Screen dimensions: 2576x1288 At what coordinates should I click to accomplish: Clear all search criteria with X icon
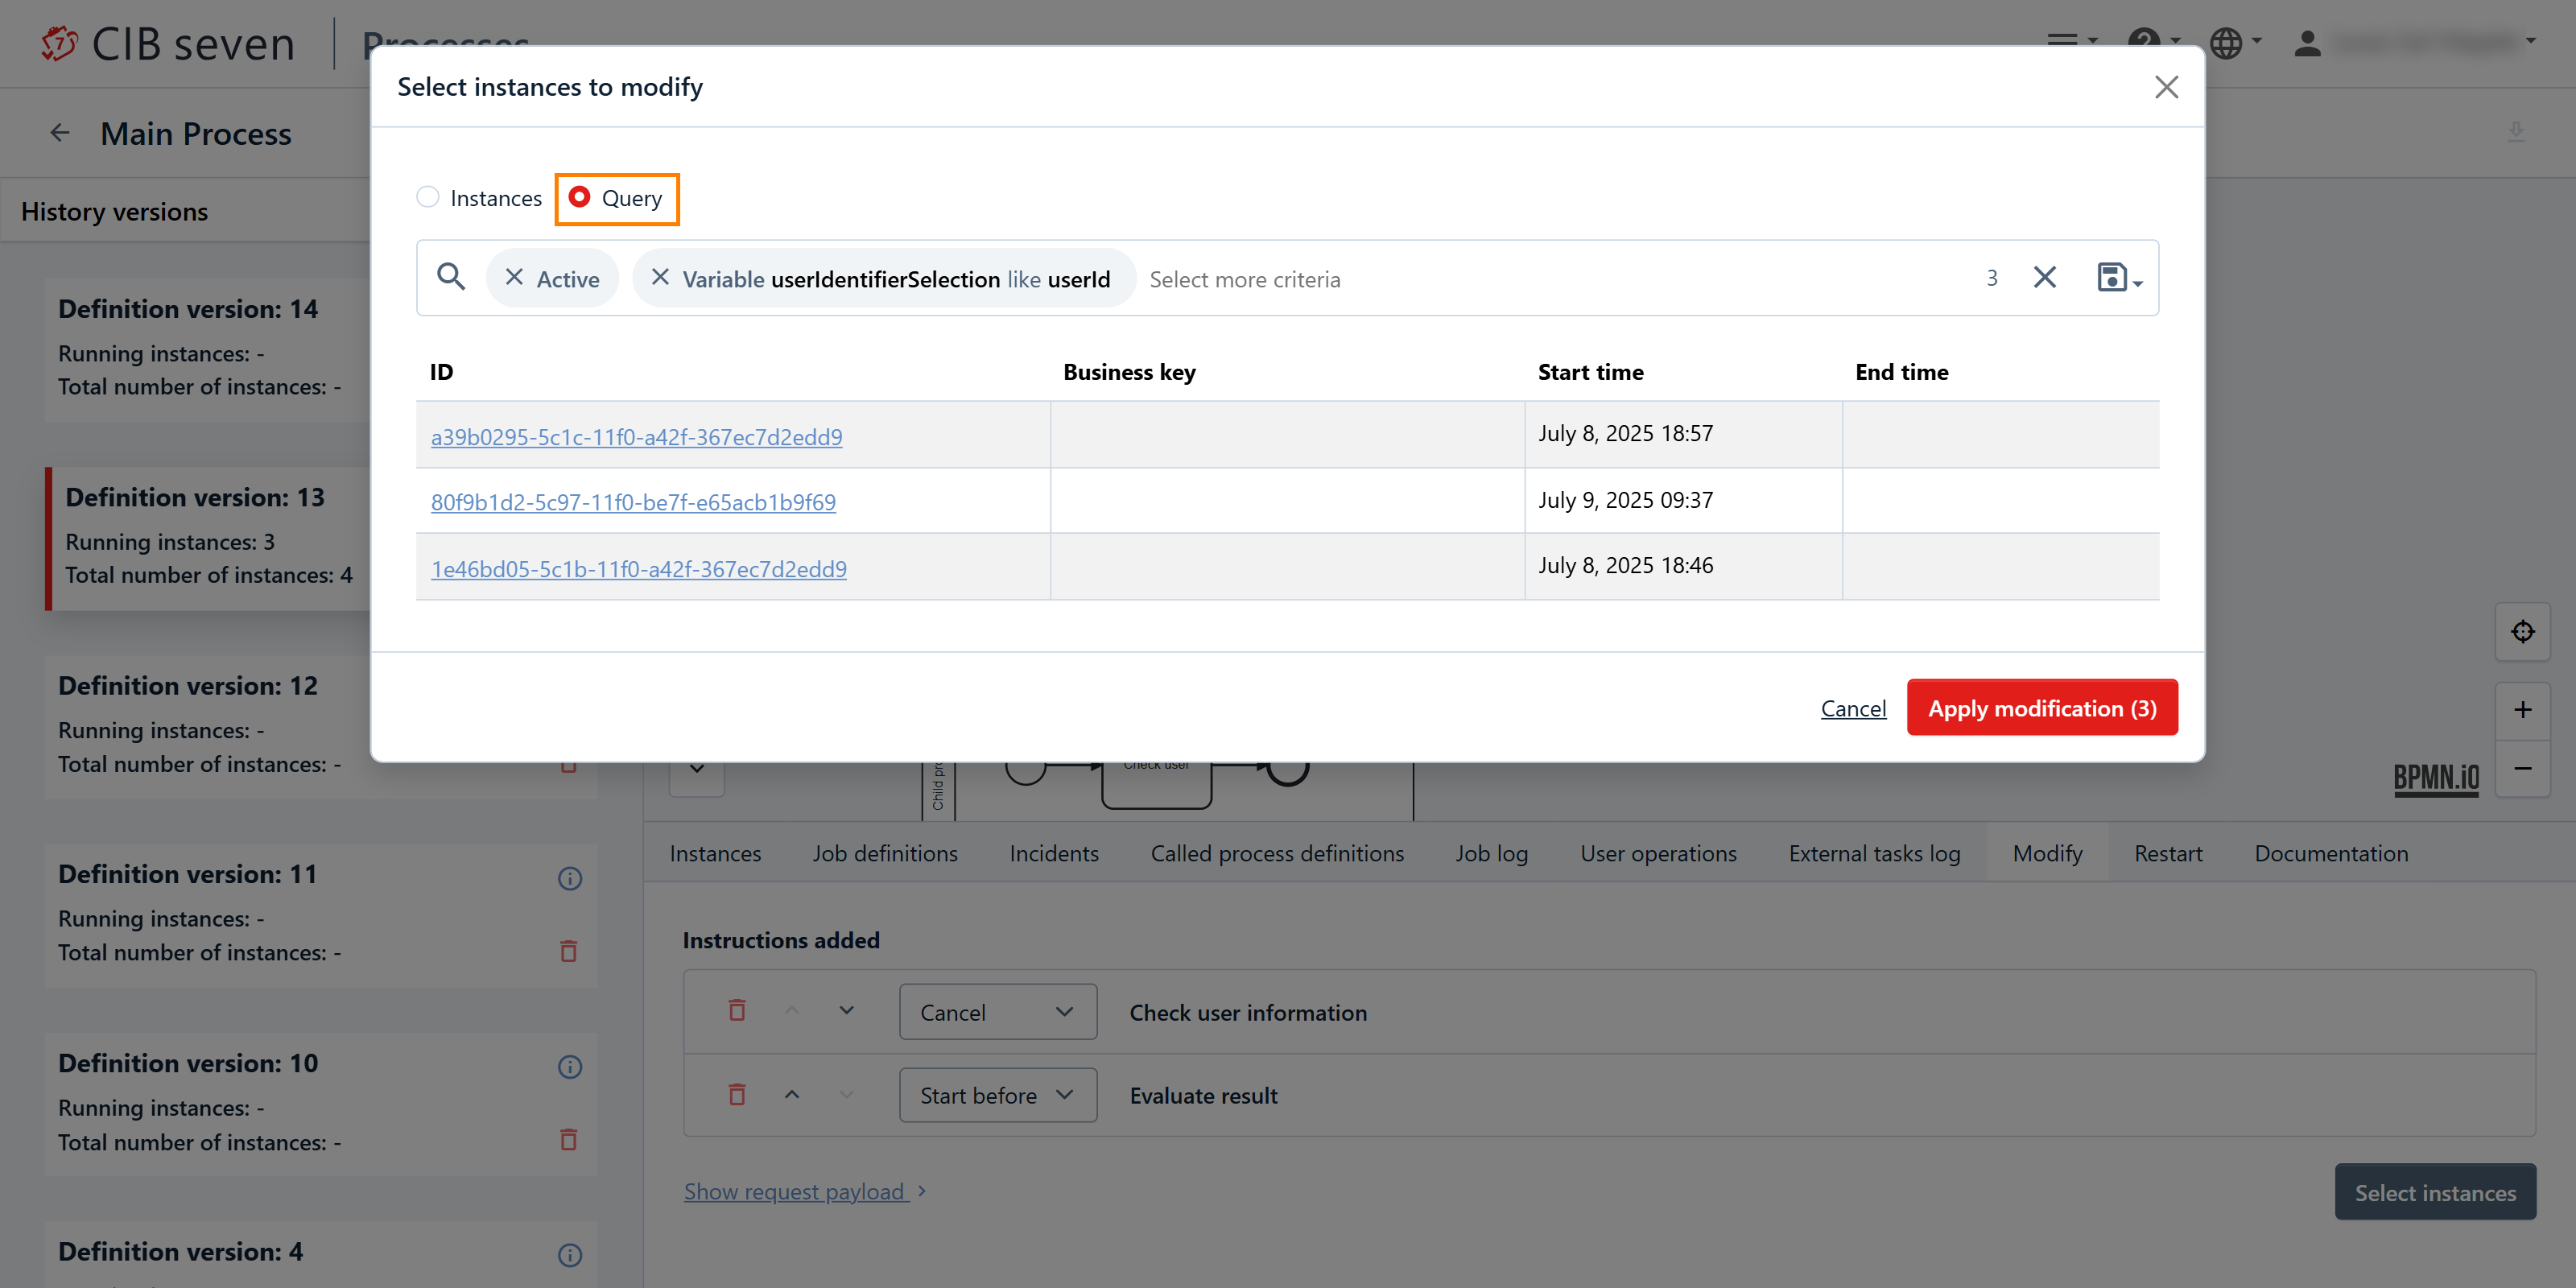pos(2044,277)
